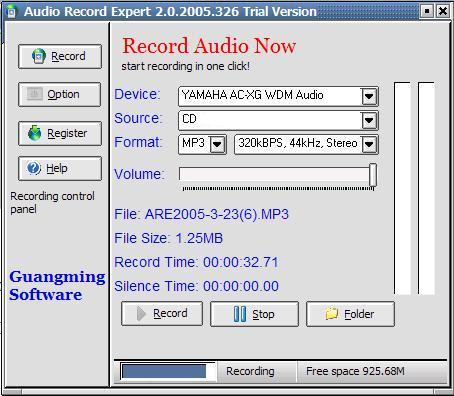Click the blue progress bar in status bar
454x396 pixels.
164,371
